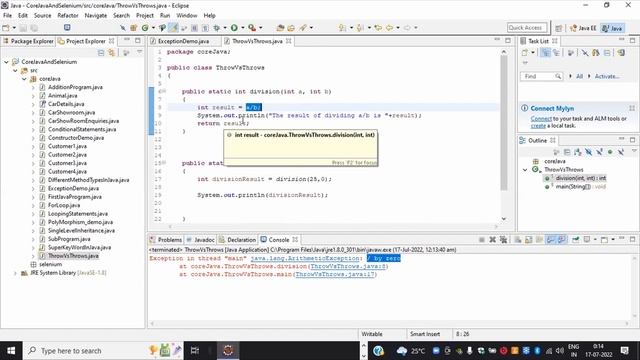Image resolution: width=640 pixels, height=360 pixels.
Task: Click the New Java Package icon
Action: pyautogui.click(x=133, y=28)
